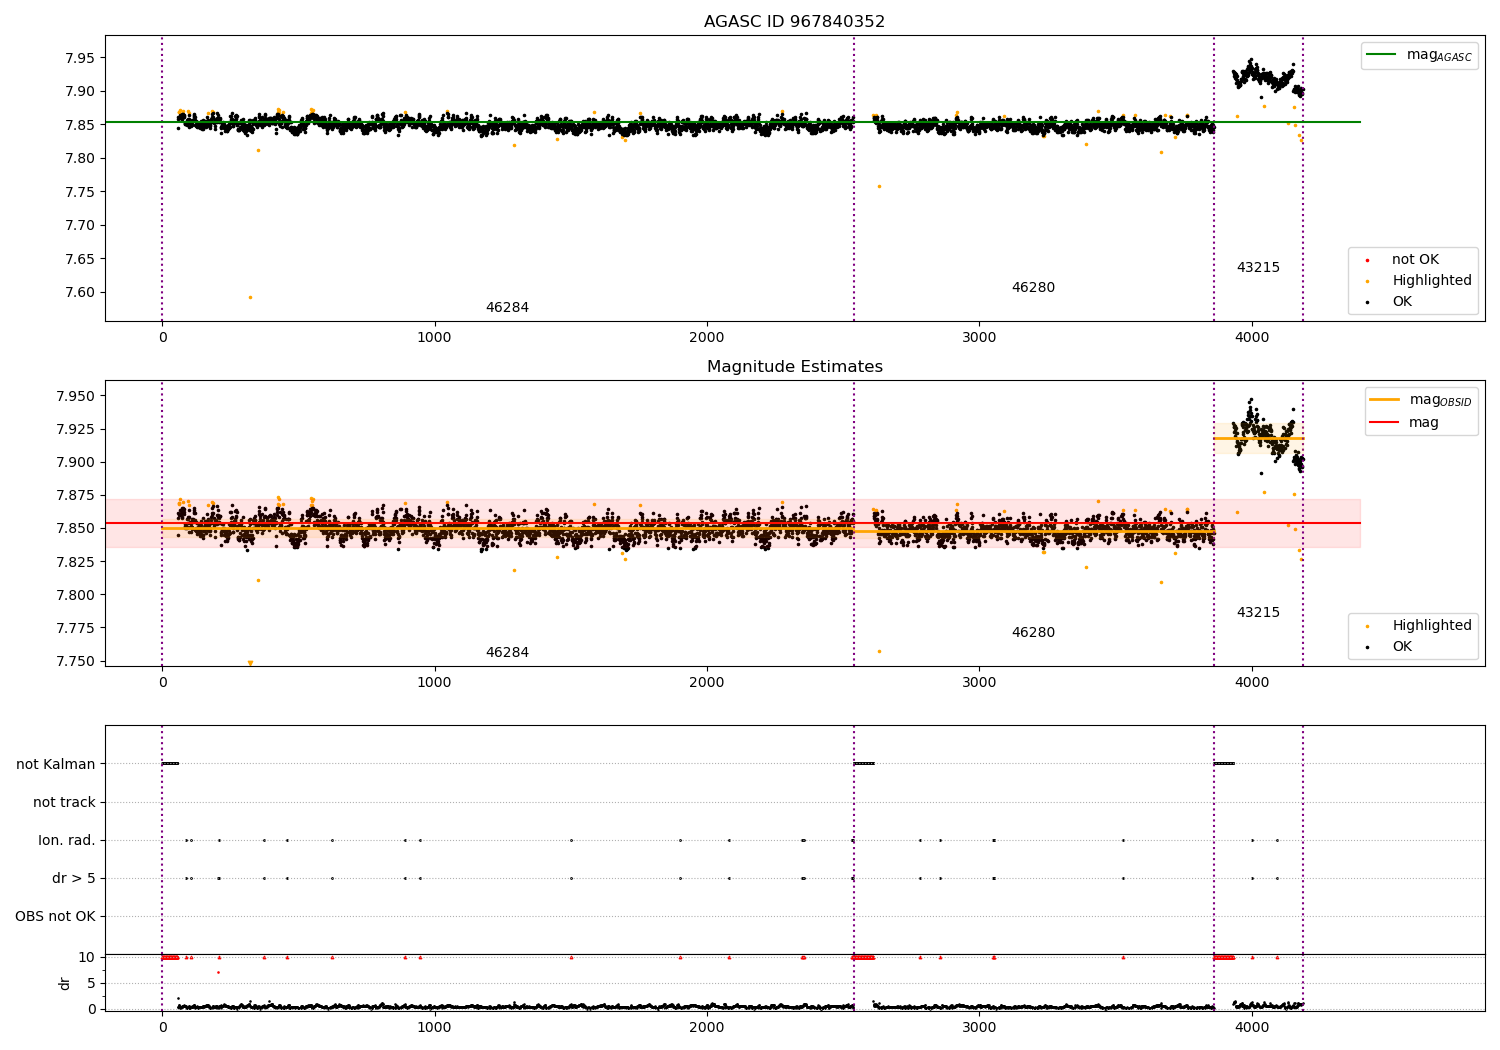Click 'OK' legend entry in top plot's lower legend
The height and width of the screenshot is (1050, 1500).
click(x=1389, y=302)
